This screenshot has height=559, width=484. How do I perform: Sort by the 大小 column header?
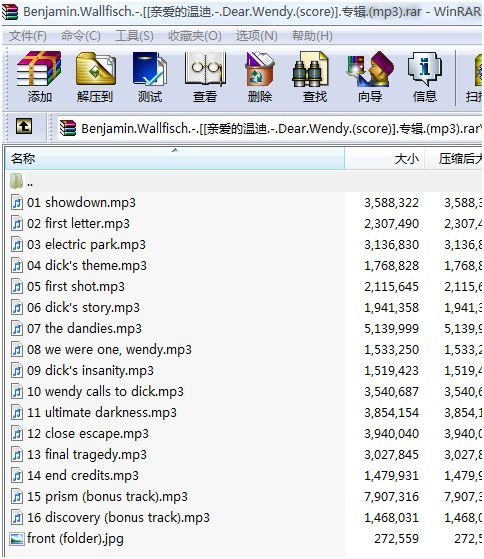click(384, 159)
